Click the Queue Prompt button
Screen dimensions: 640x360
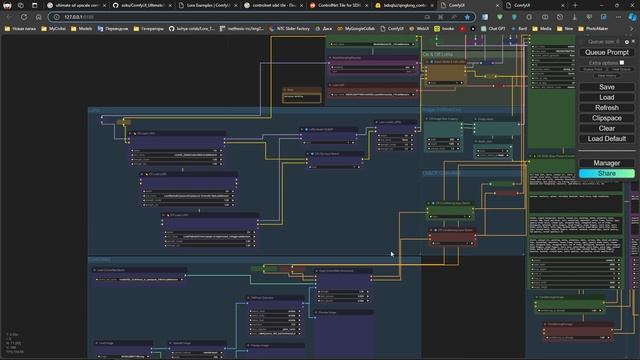(607, 52)
